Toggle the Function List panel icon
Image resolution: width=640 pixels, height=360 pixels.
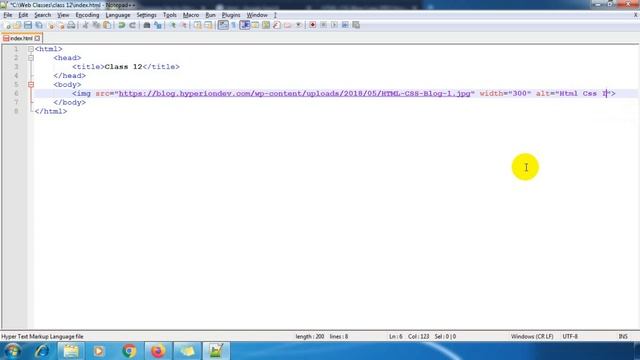pyautogui.click(x=277, y=25)
